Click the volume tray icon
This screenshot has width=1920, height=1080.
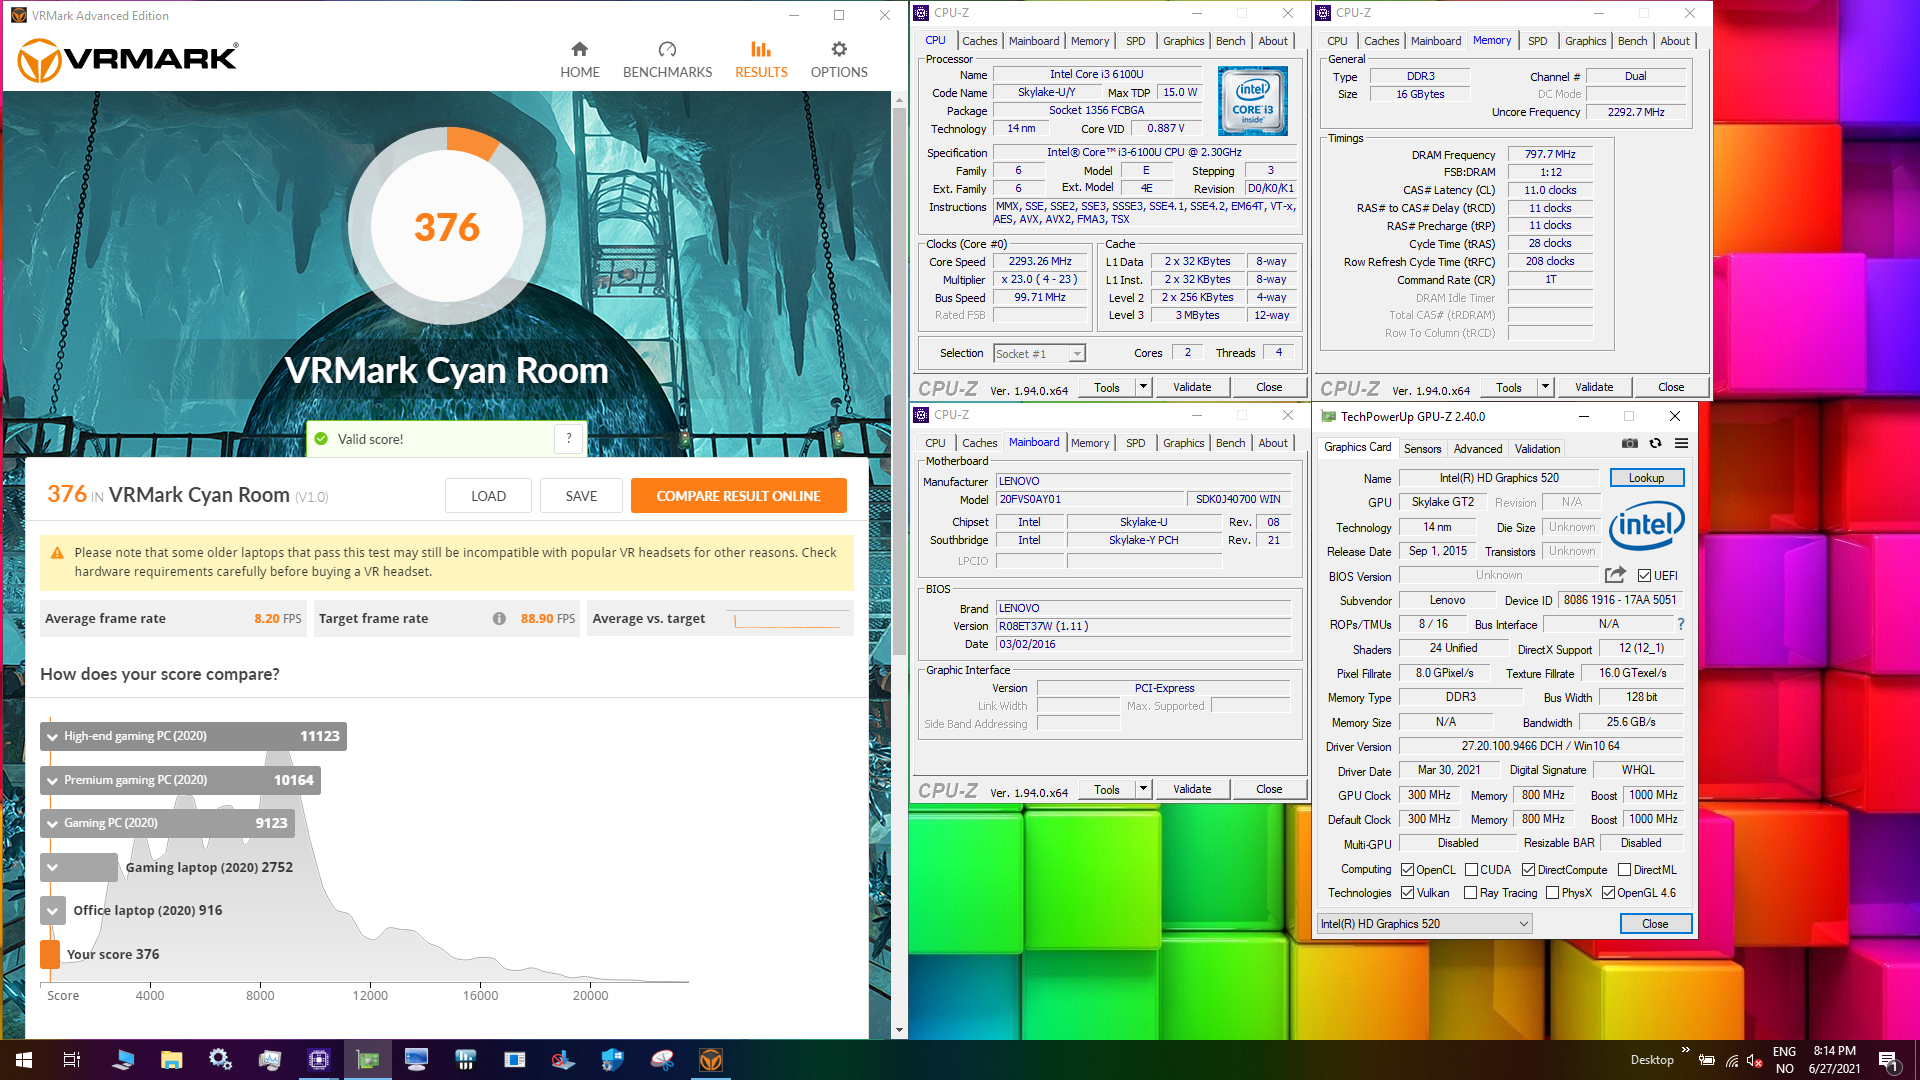(1754, 1060)
